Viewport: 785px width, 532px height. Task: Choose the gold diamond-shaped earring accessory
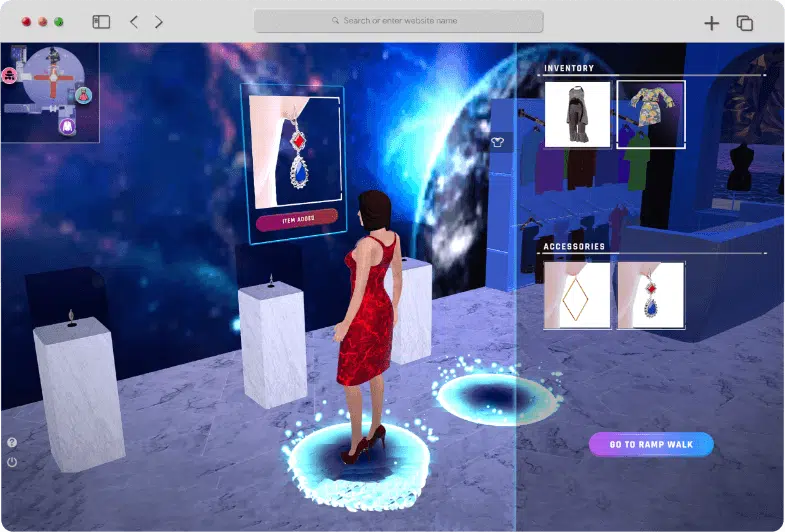coord(577,296)
